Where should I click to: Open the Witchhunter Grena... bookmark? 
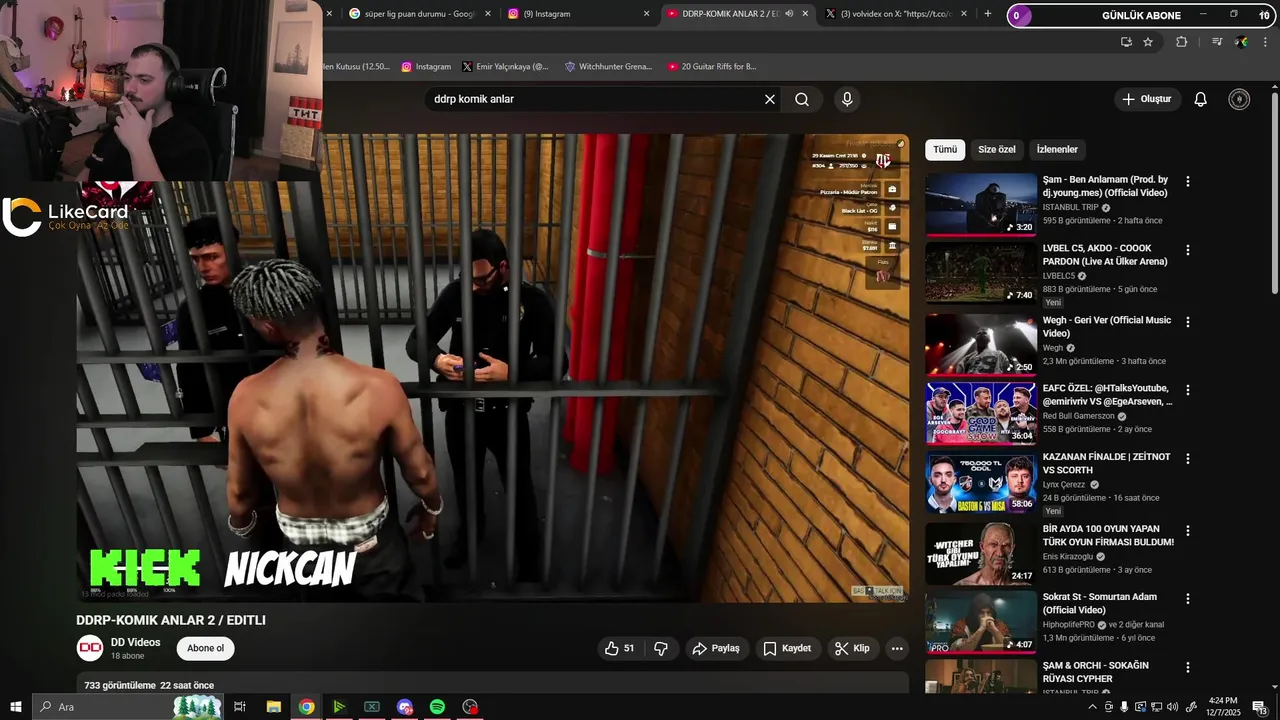(x=608, y=67)
